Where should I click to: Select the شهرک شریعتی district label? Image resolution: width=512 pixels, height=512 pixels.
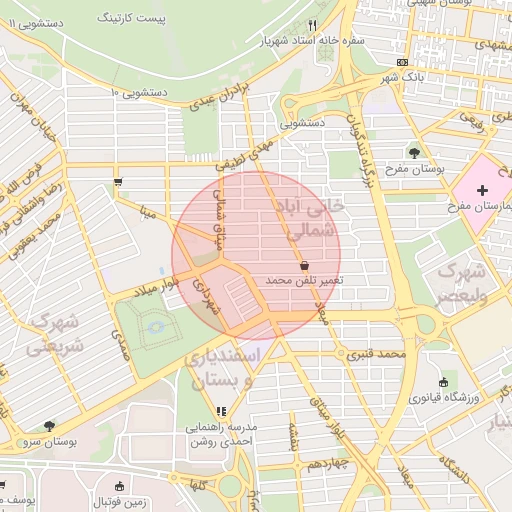point(55,334)
